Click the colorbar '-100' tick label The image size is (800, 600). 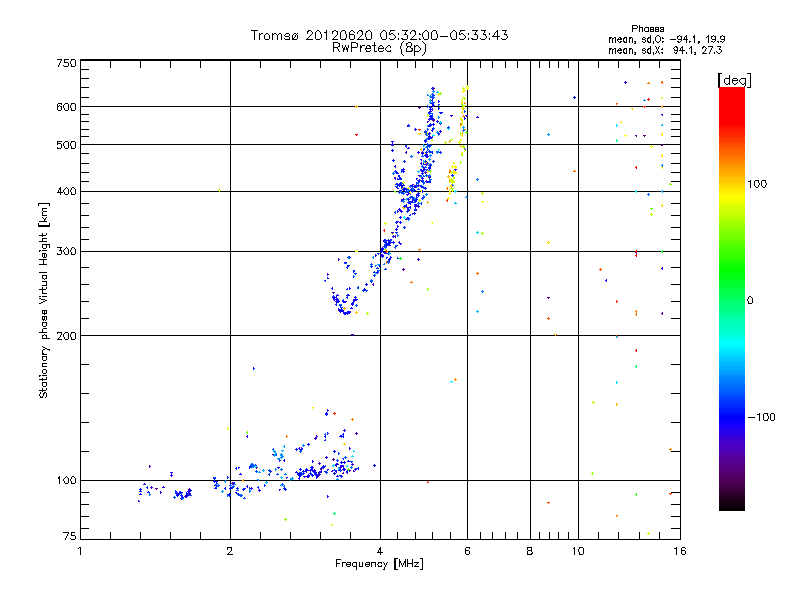click(x=761, y=417)
